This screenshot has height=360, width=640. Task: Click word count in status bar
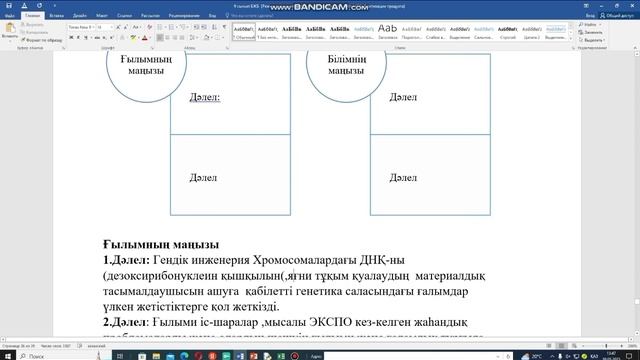pos(56,346)
